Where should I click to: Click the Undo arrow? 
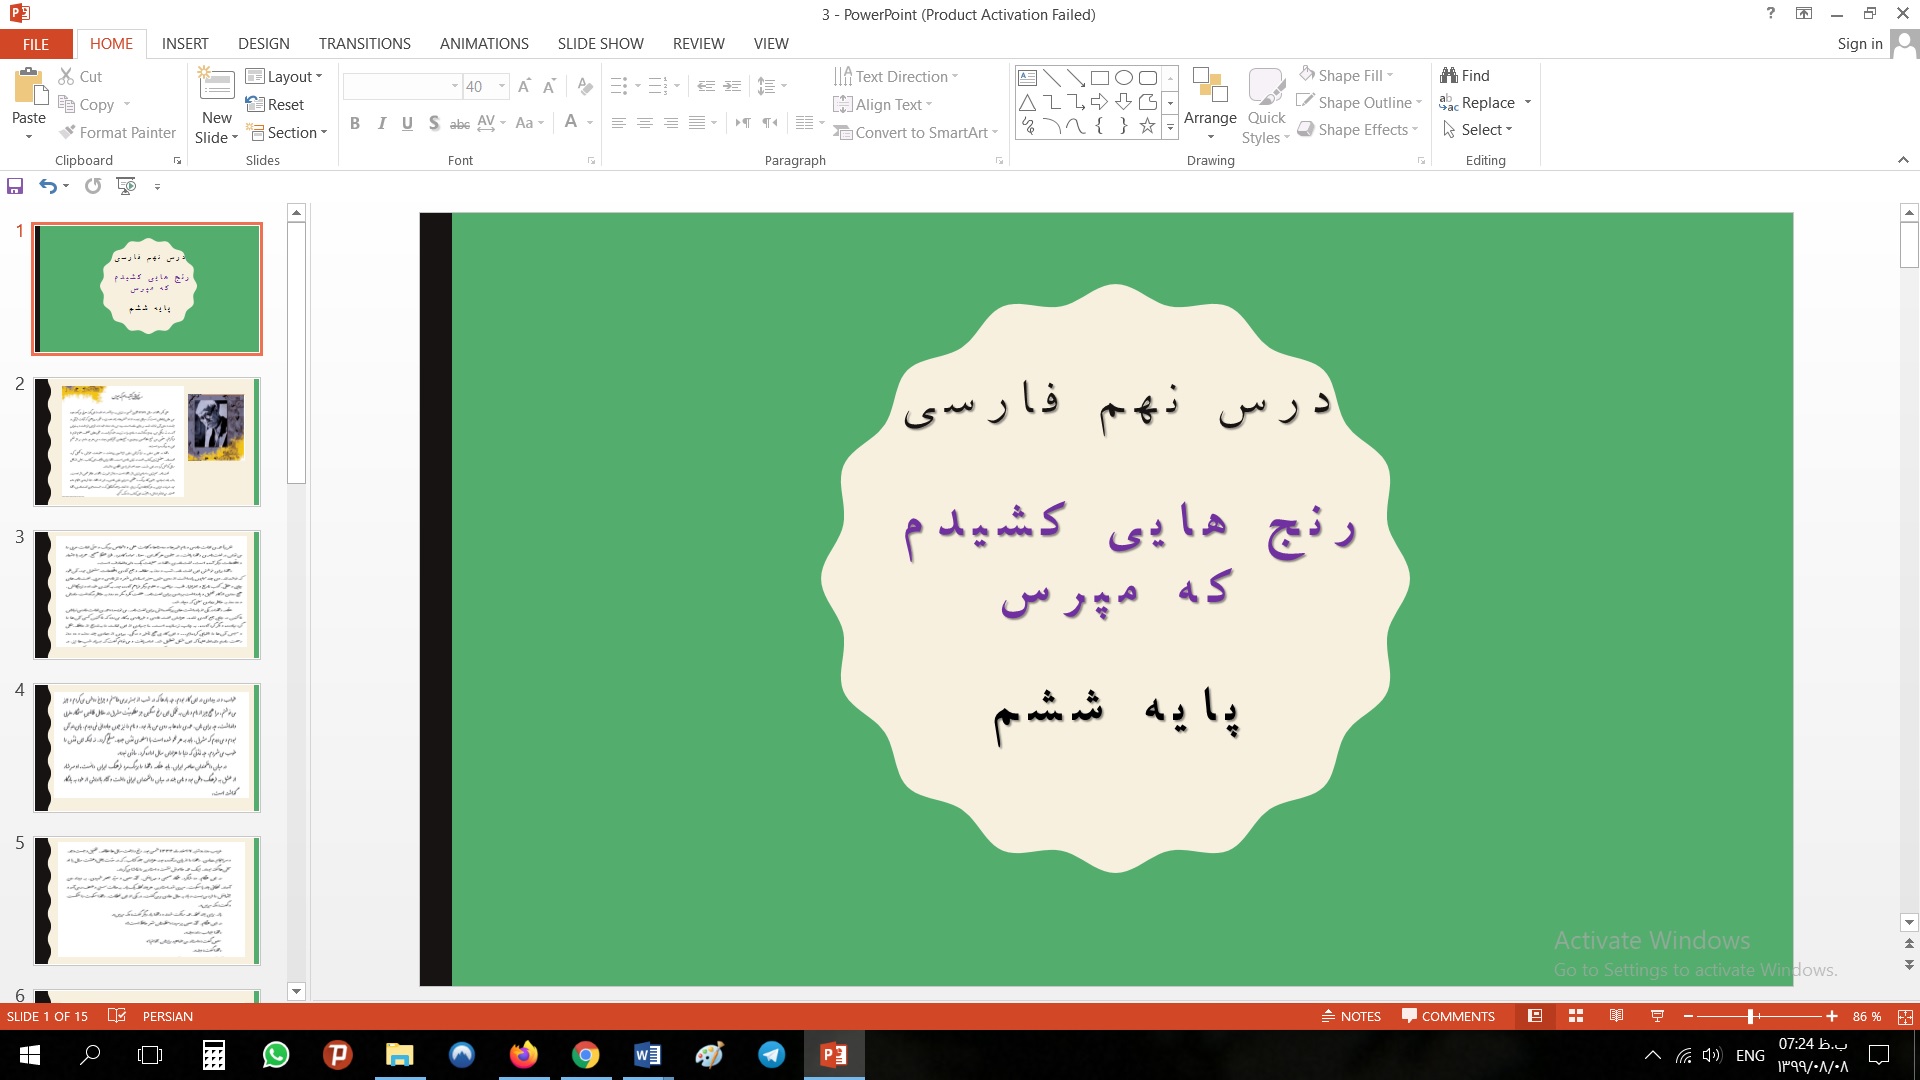[48, 186]
